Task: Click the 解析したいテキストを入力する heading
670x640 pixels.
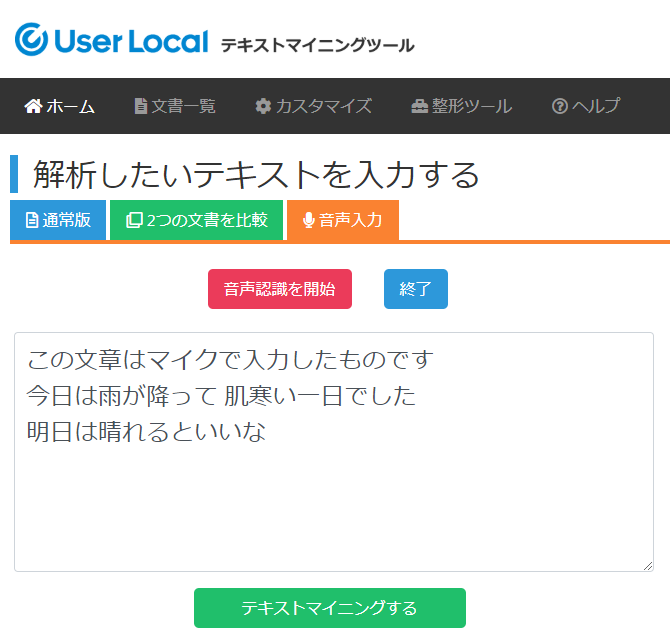Action: [x=256, y=174]
